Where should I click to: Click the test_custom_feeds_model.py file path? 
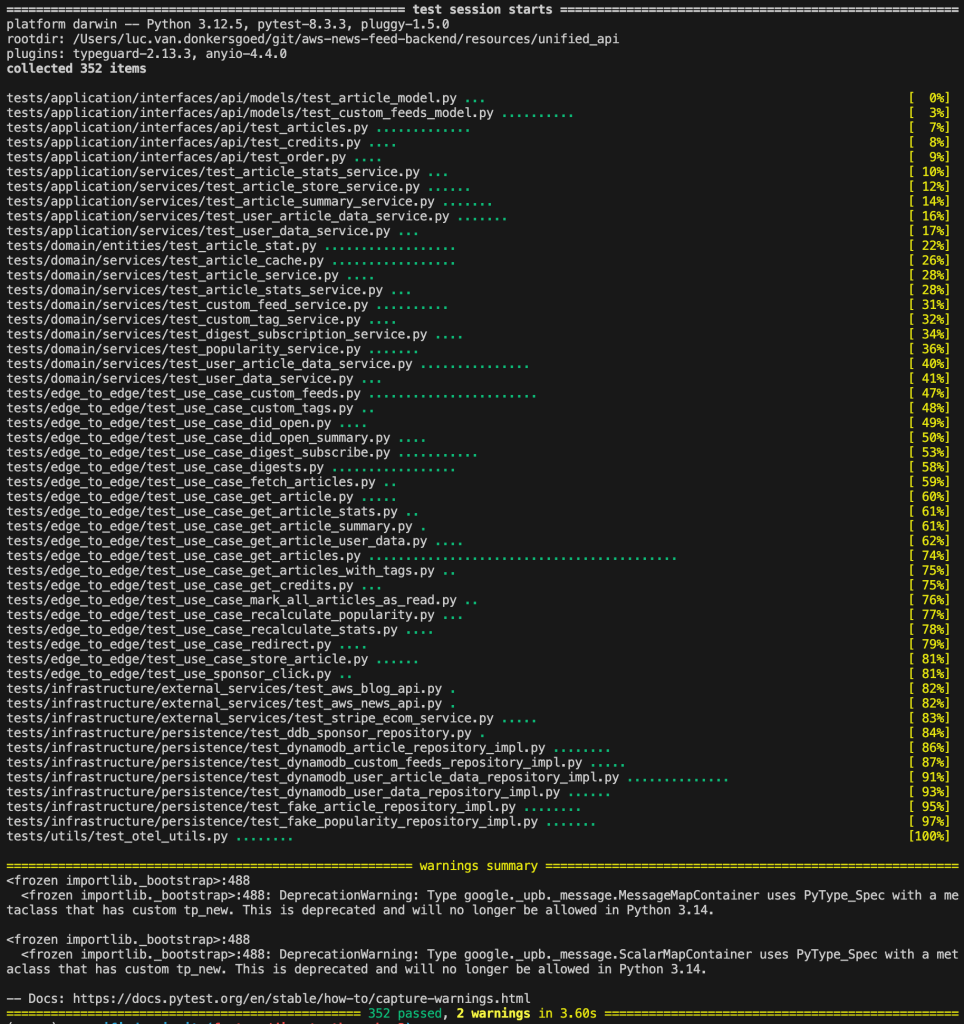point(250,113)
